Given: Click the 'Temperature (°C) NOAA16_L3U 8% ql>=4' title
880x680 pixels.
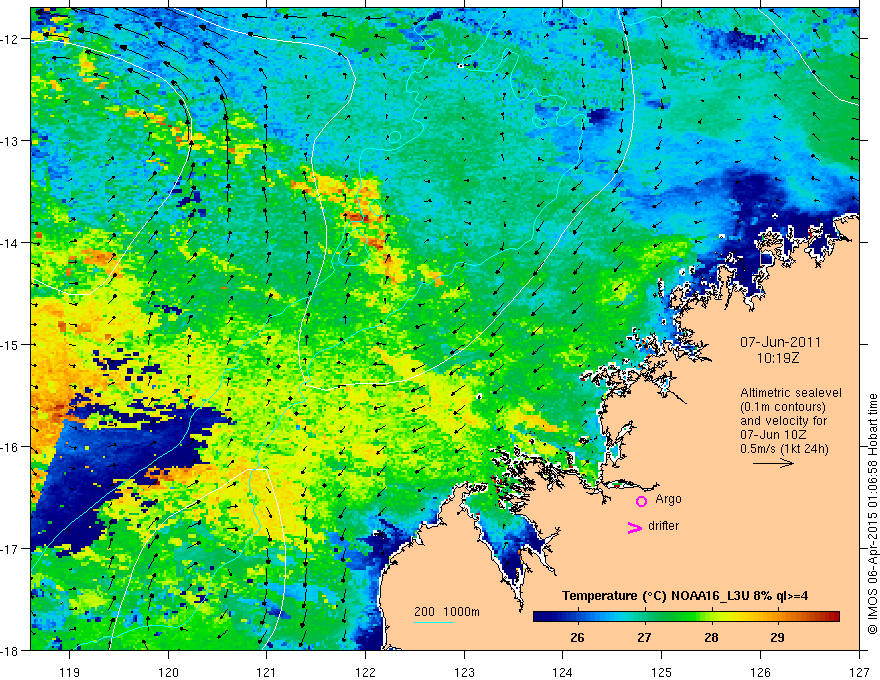Looking at the screenshot, I should click(685, 596).
